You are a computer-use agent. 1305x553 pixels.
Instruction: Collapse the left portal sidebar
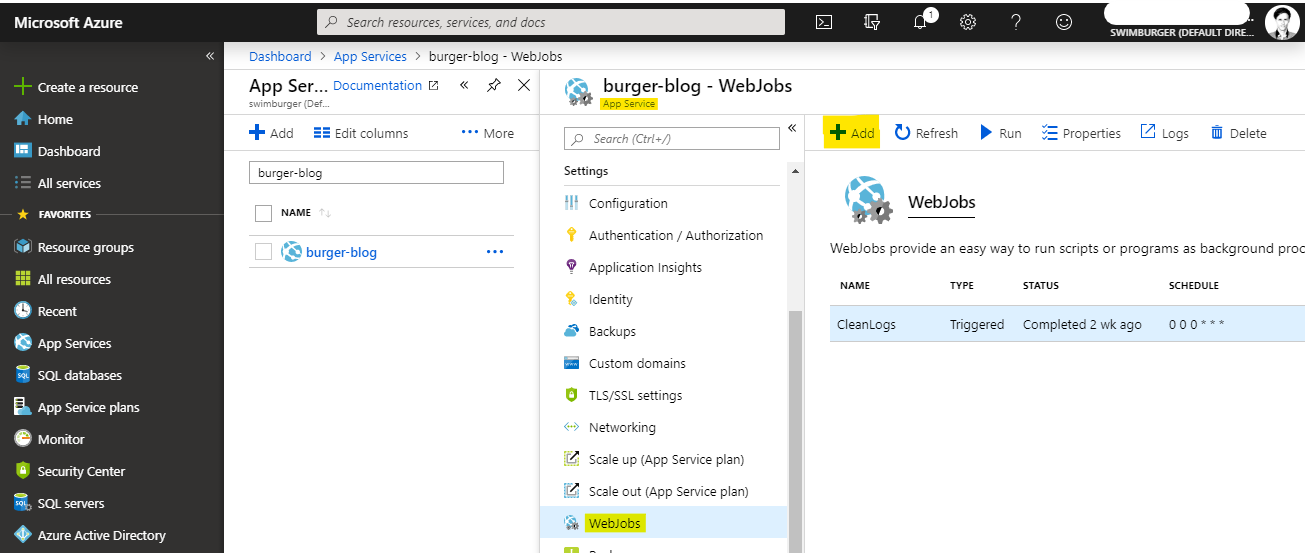(210, 56)
